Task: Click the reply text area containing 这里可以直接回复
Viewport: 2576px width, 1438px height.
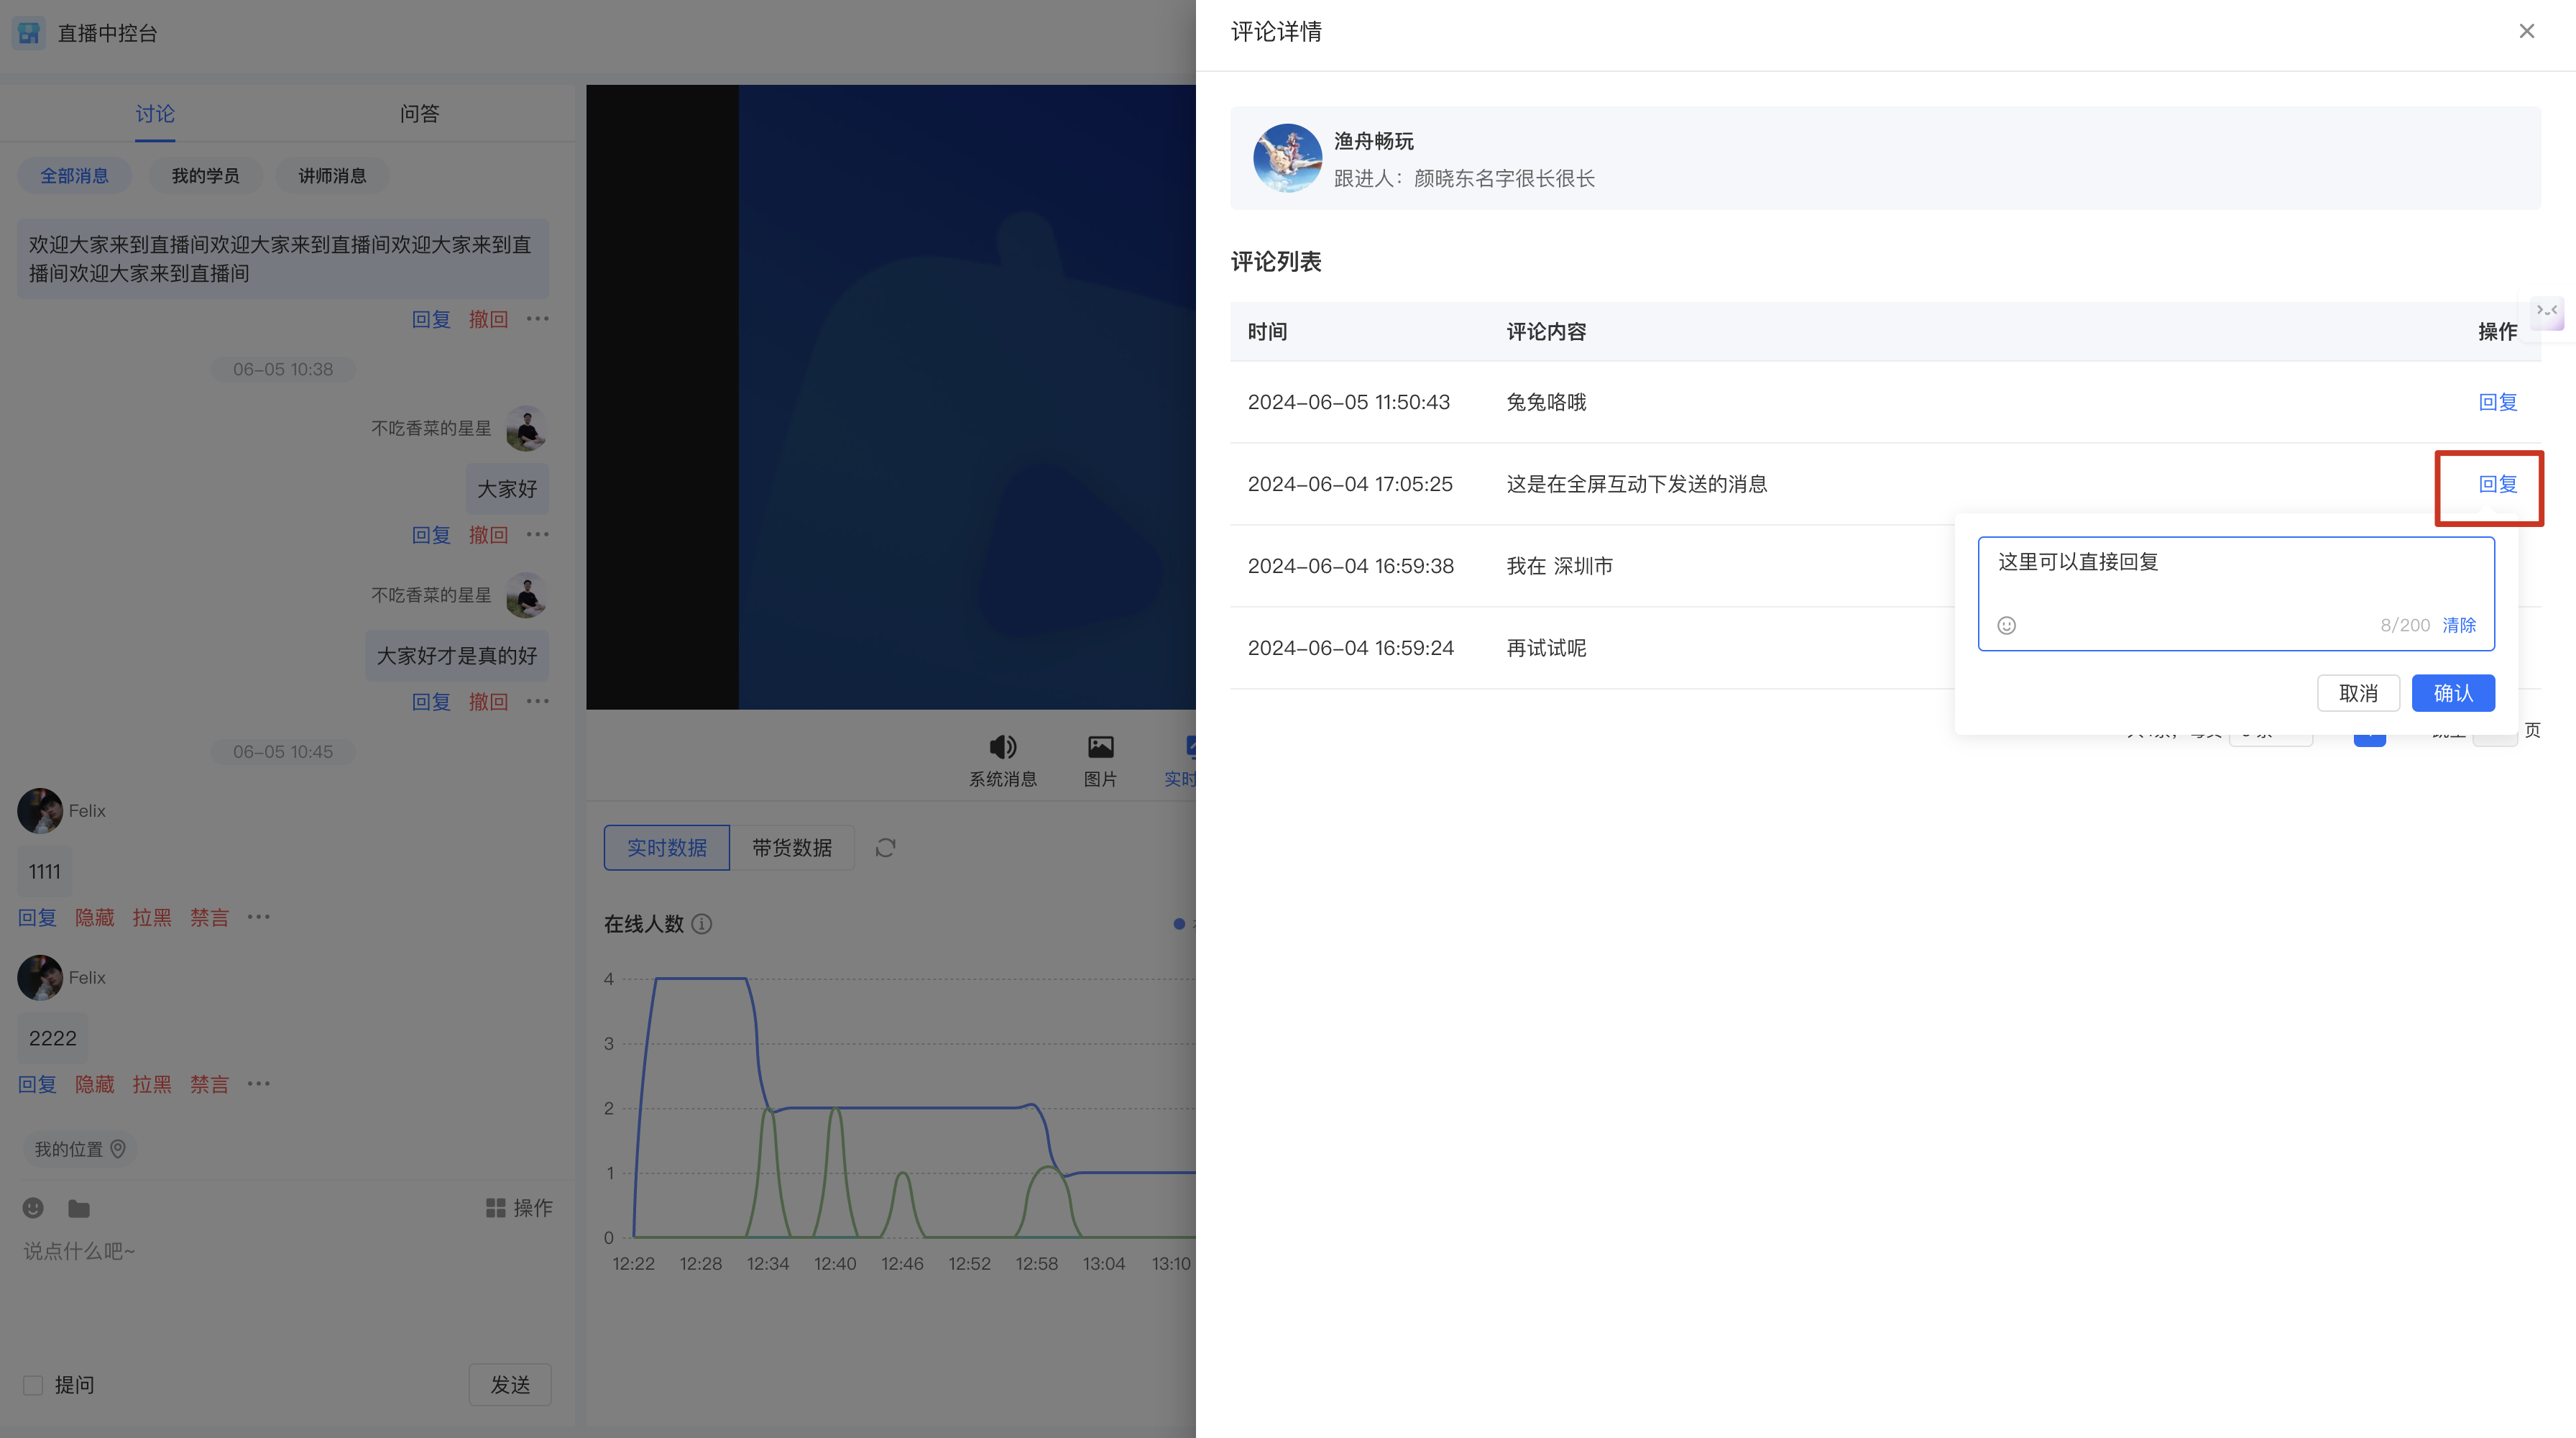Action: point(2236,594)
